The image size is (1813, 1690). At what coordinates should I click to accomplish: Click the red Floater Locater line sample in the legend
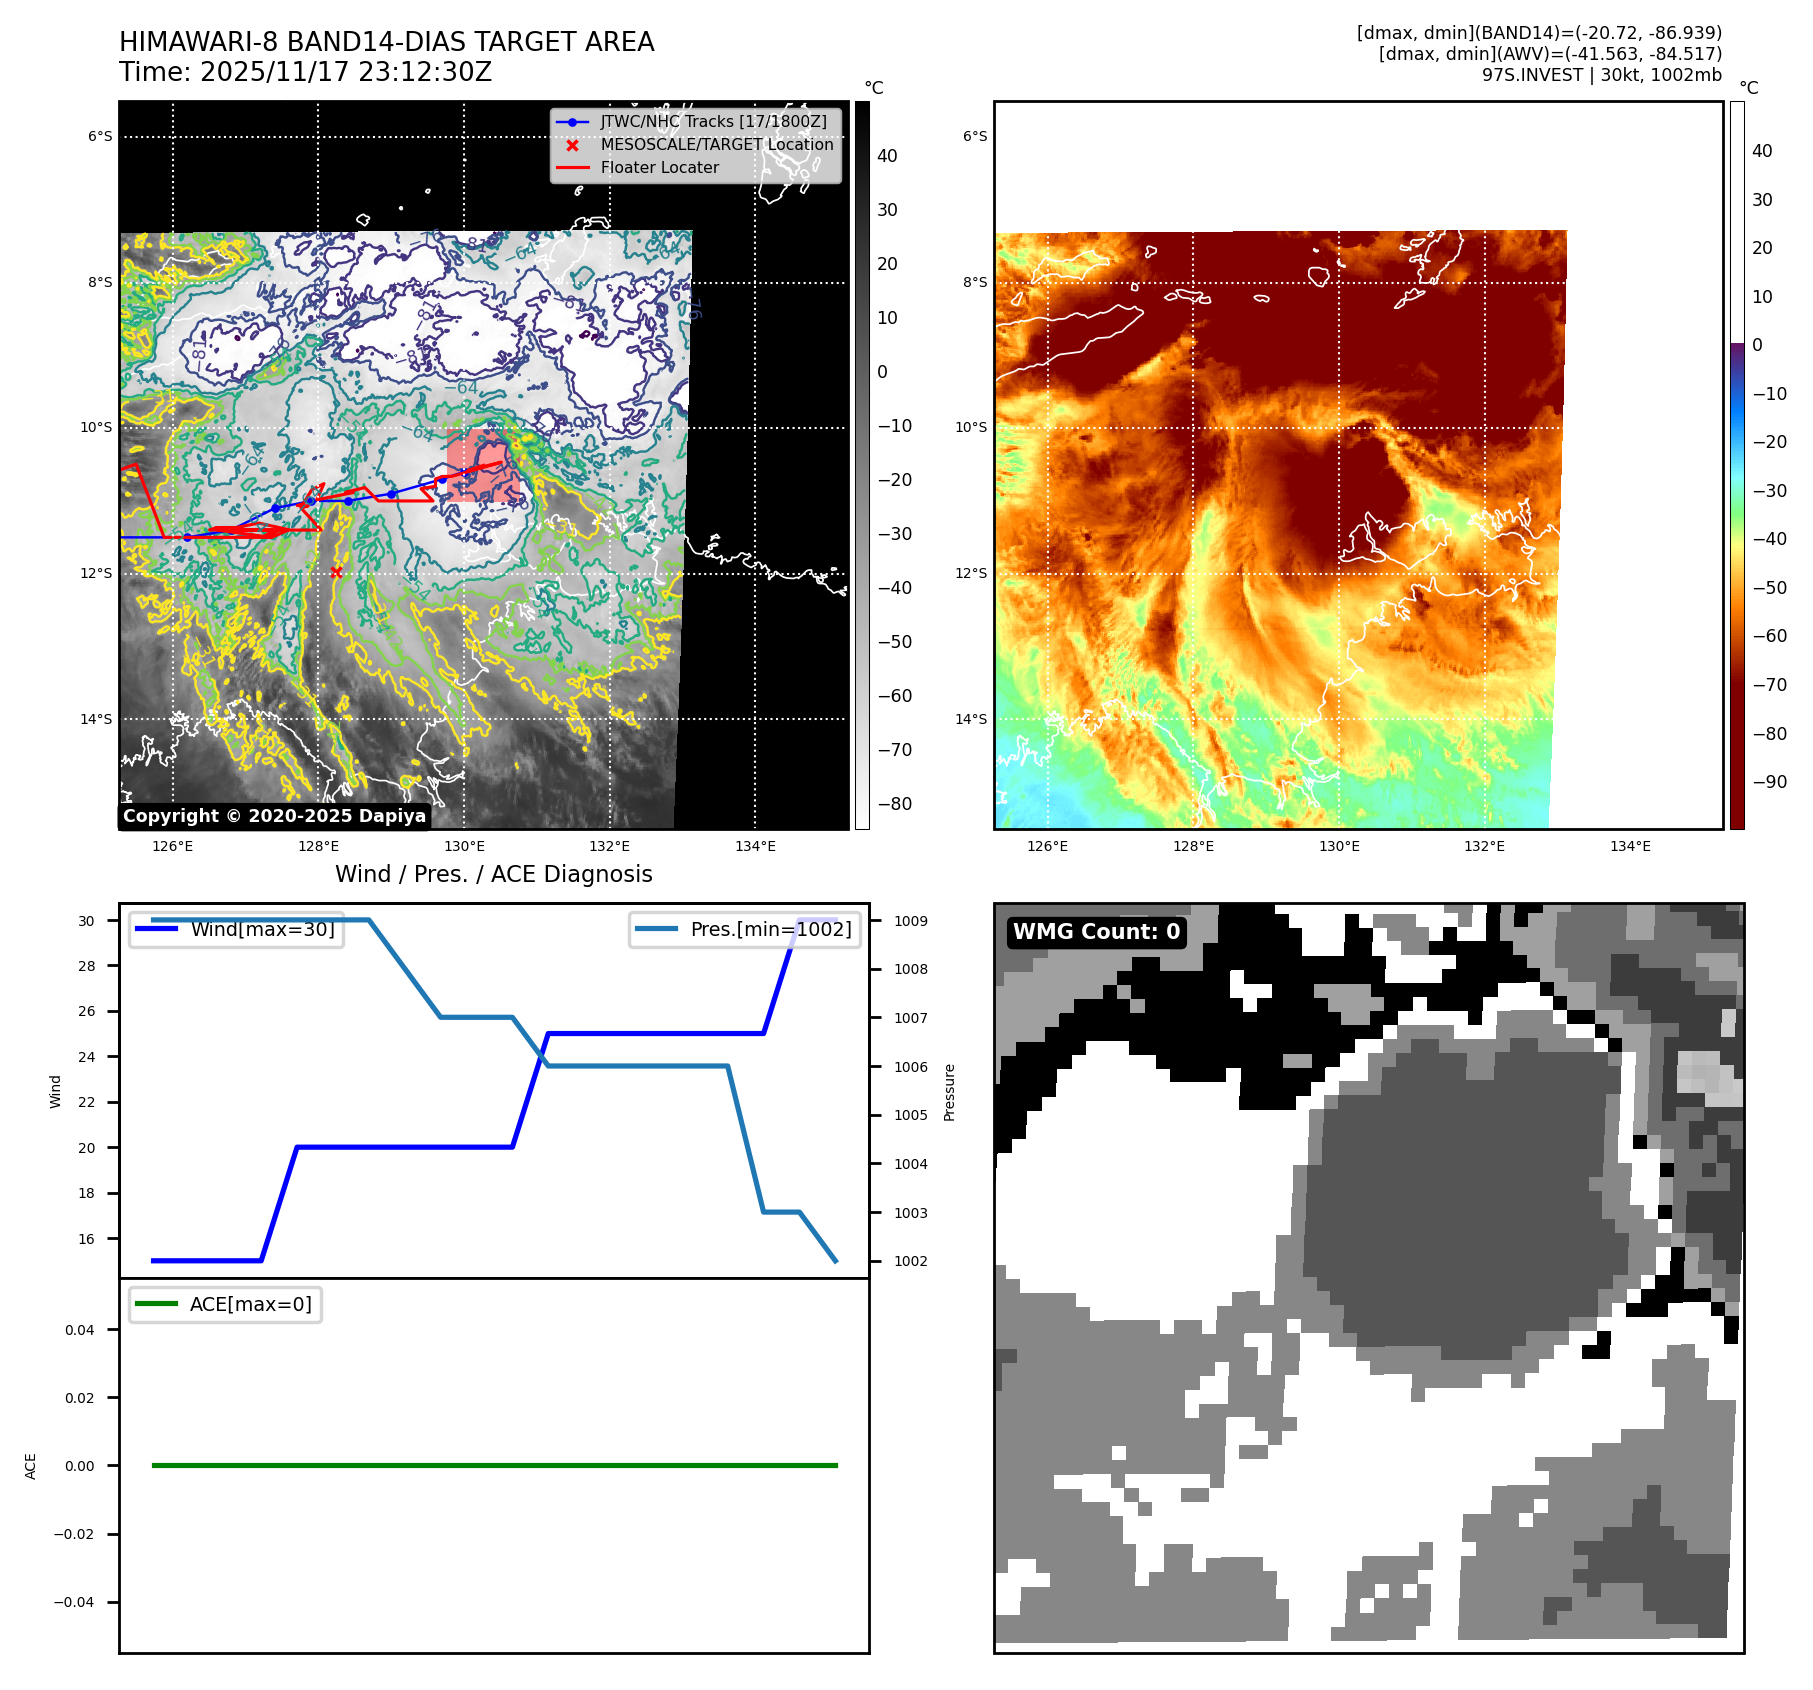tap(572, 168)
